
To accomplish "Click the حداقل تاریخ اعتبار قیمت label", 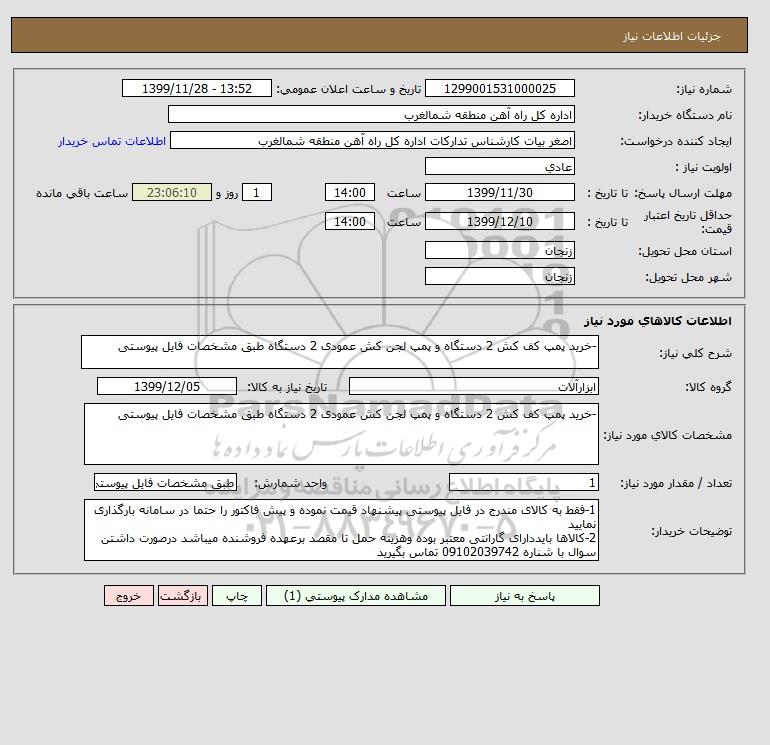I will click(688, 222).
